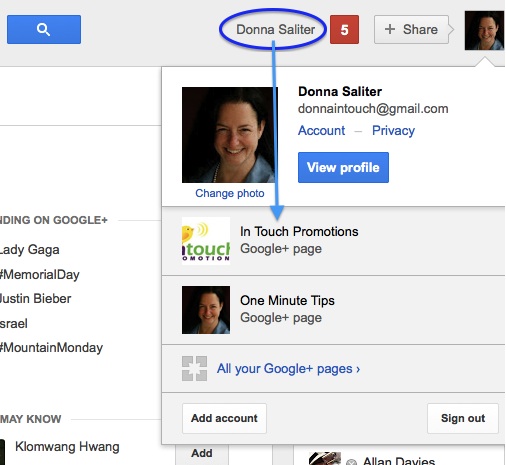Click the pages grid icon beside All your Google+ pages

[x=194, y=368]
